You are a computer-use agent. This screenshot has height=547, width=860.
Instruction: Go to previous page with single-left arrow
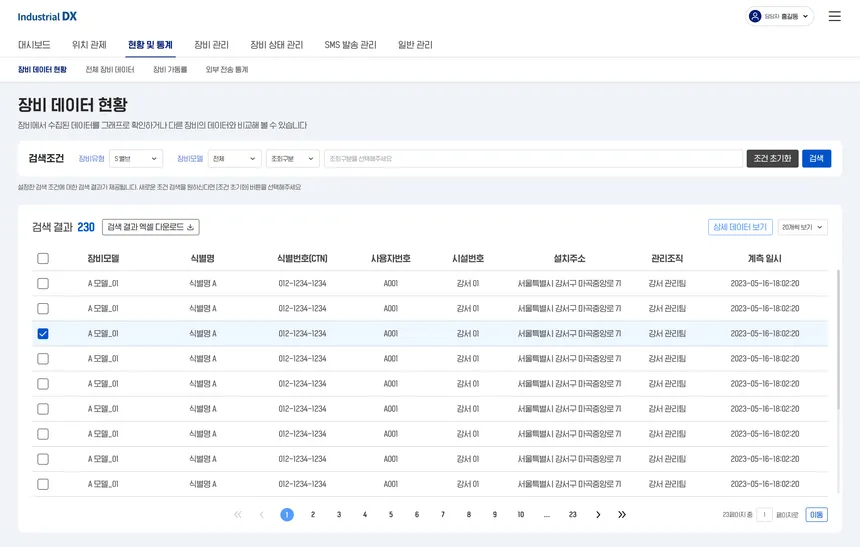click(x=262, y=515)
